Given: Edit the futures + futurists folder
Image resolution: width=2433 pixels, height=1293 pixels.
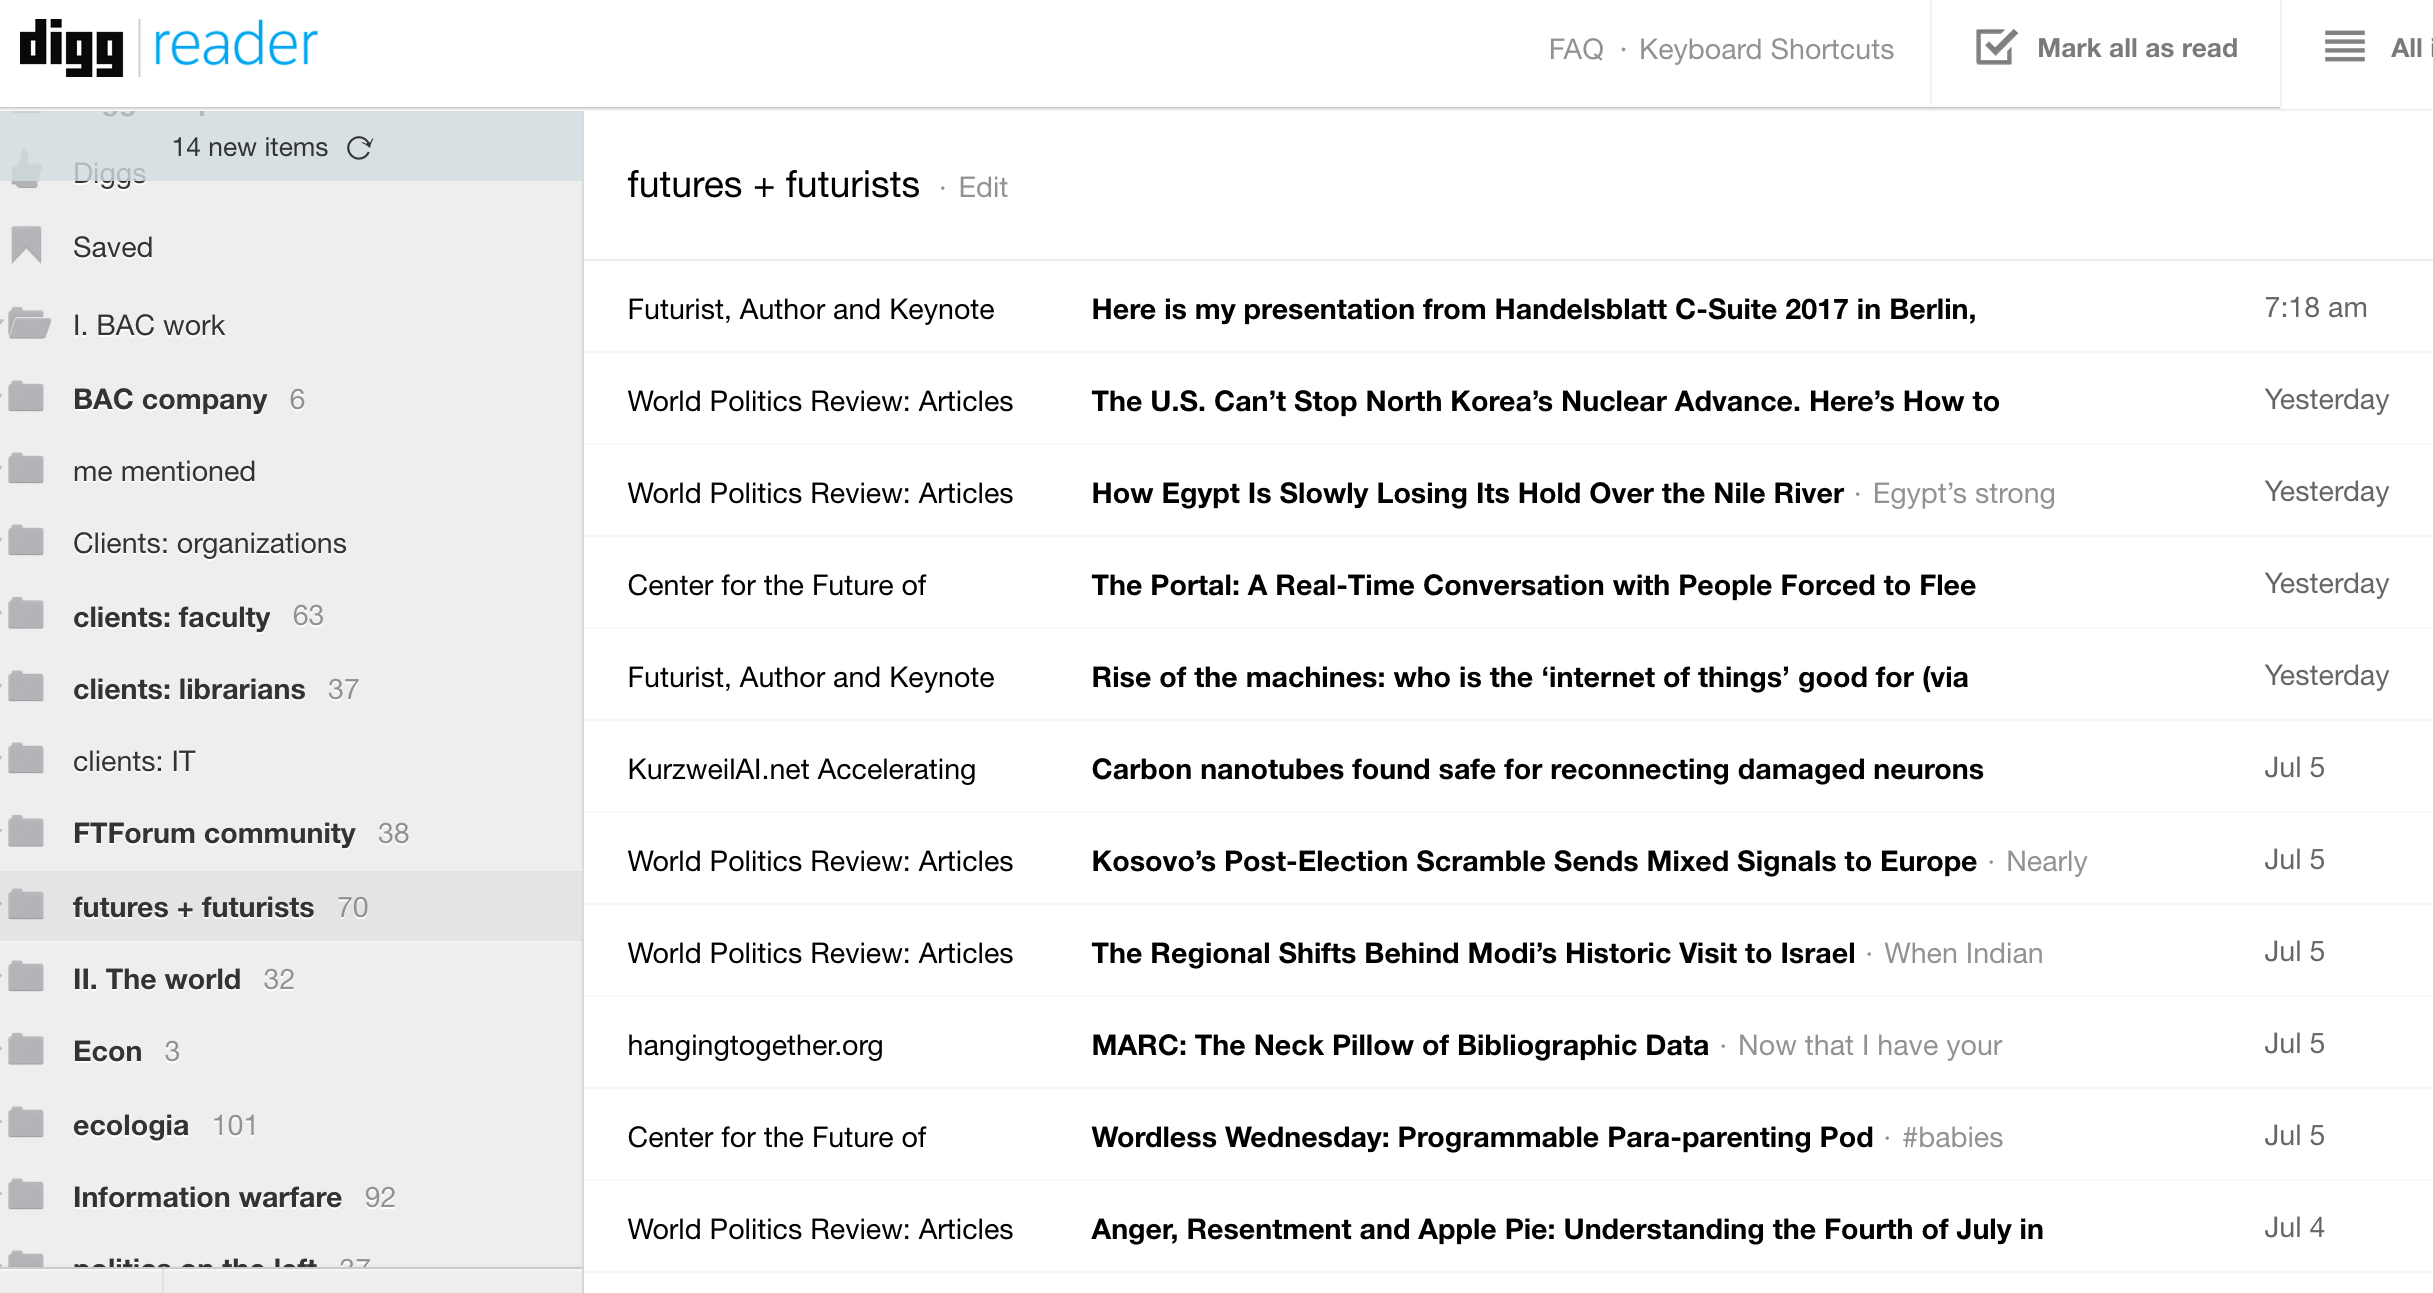Looking at the screenshot, I should 983,187.
